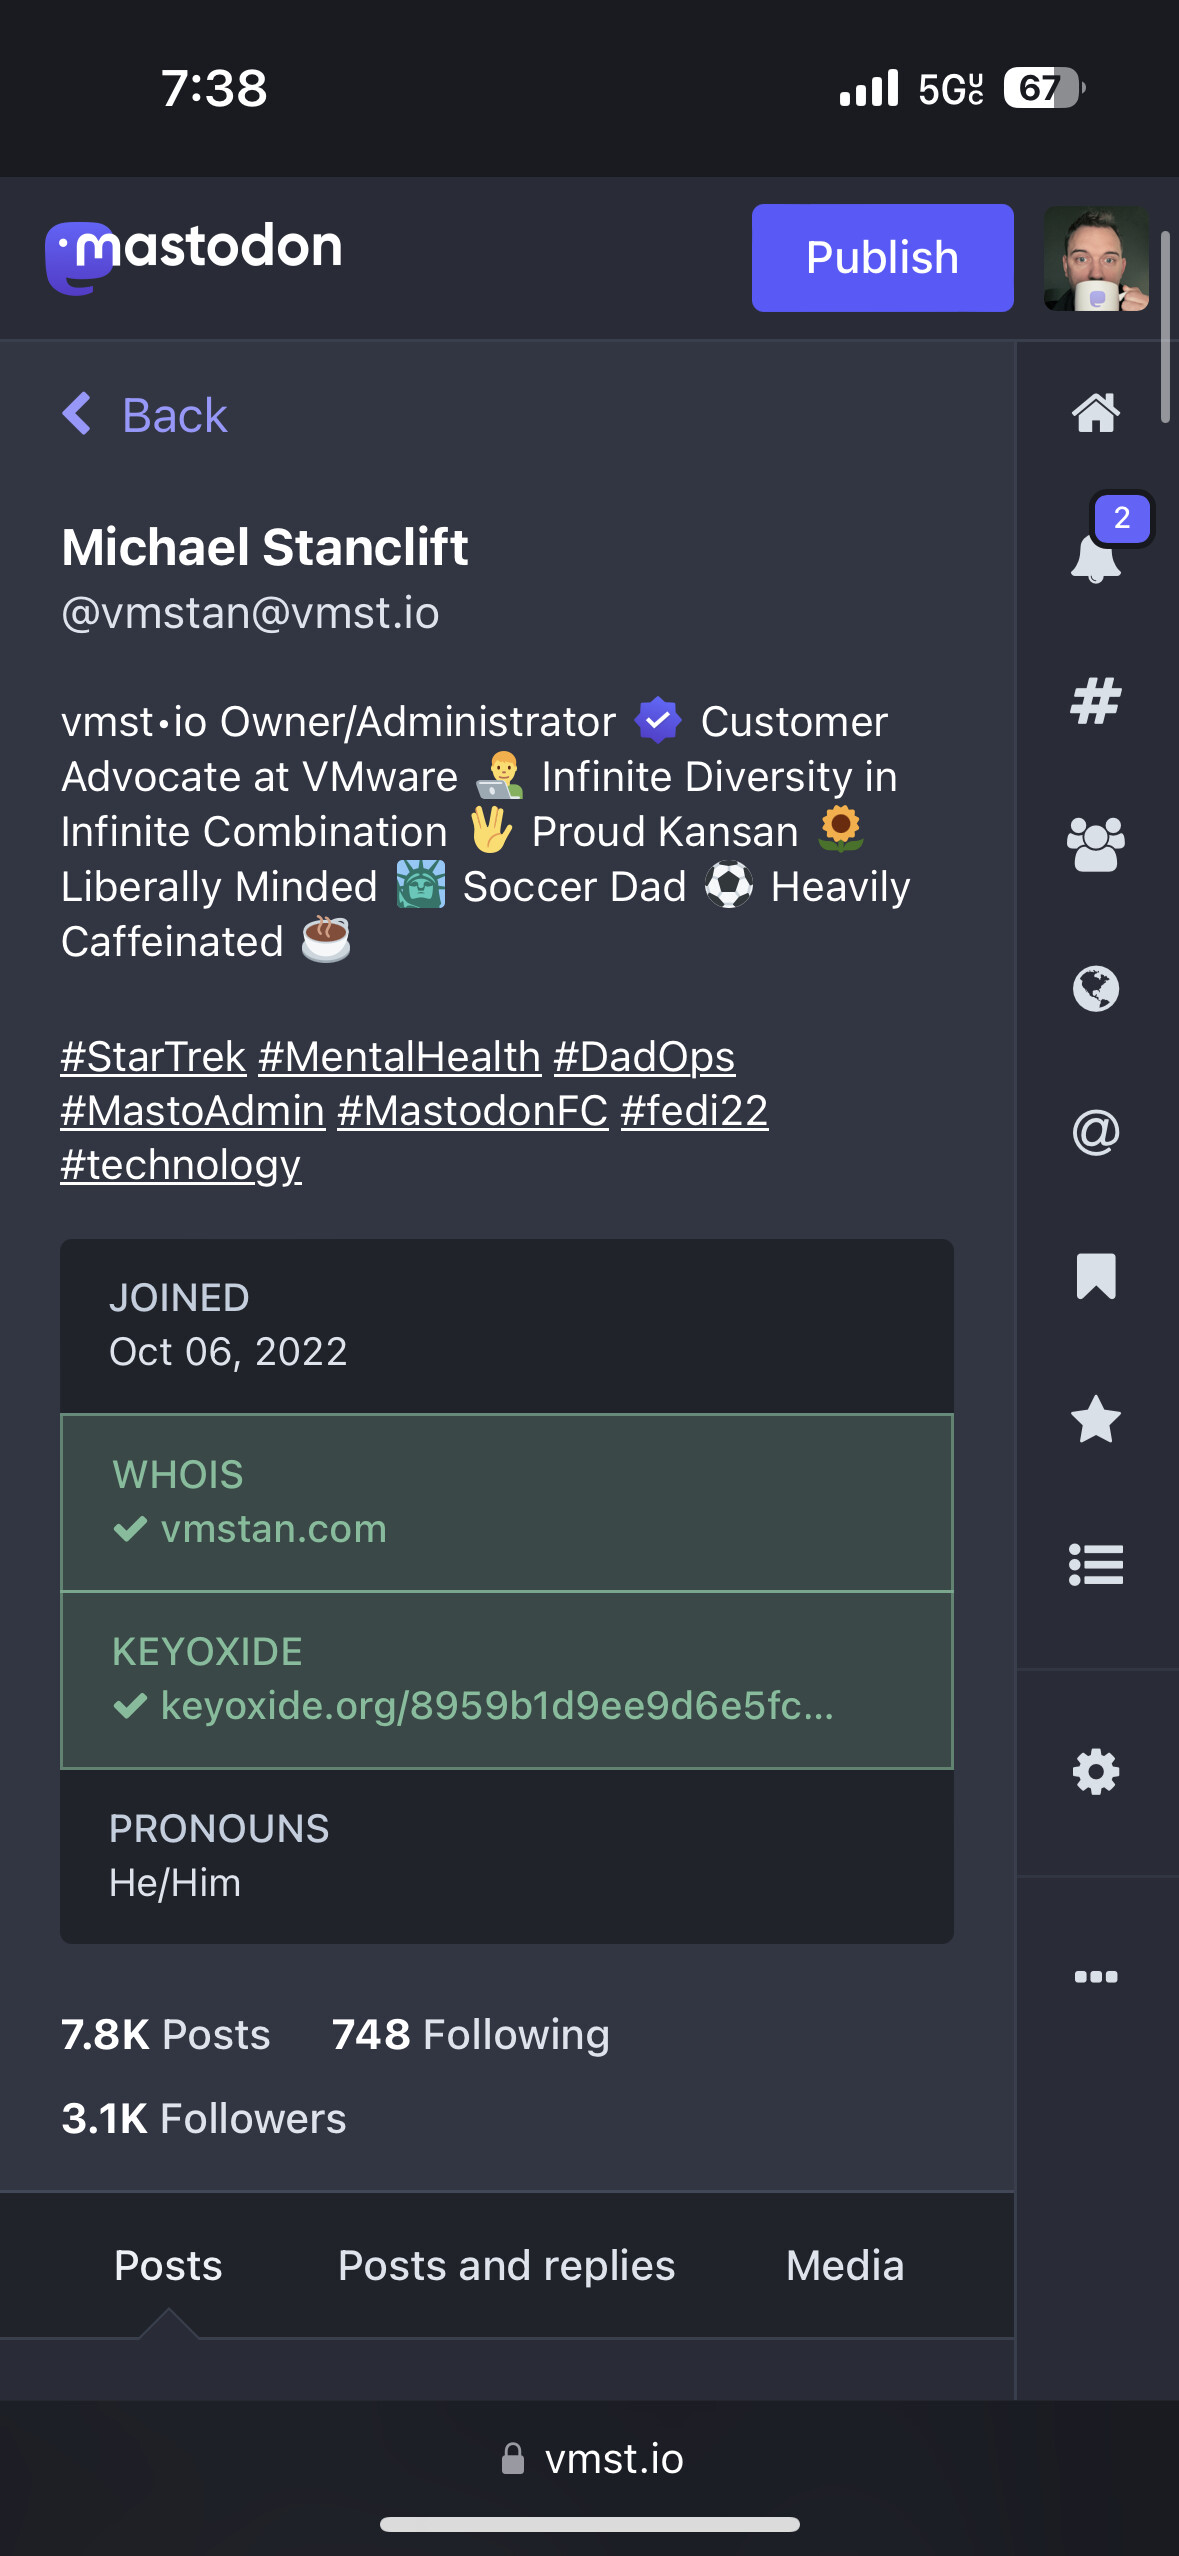Click the profile avatar thumbnail
Image resolution: width=1179 pixels, height=2556 pixels.
1096,259
